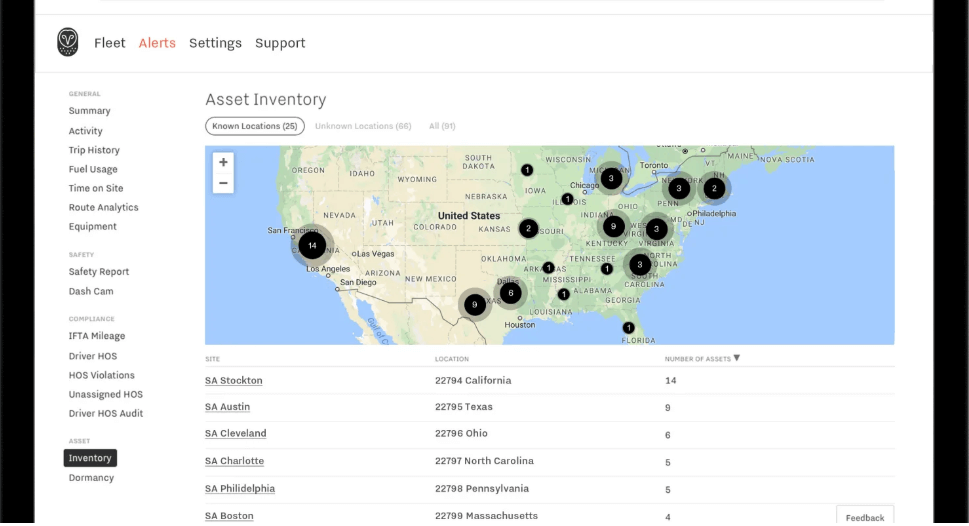969x526 pixels.
Task: Zoom out on the map
Action: pyautogui.click(x=223, y=183)
